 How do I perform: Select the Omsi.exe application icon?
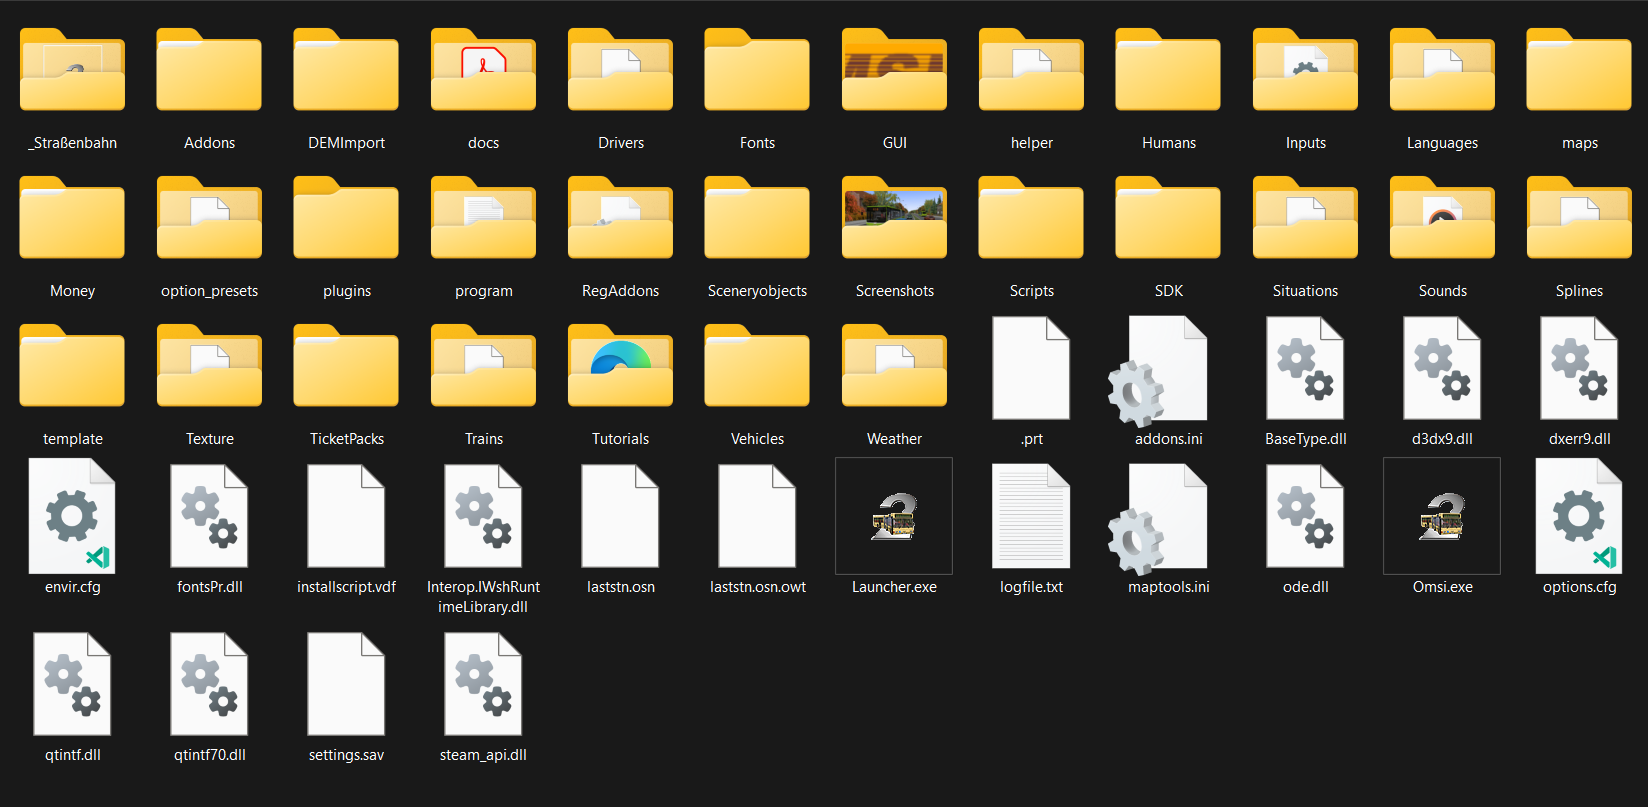click(1442, 517)
